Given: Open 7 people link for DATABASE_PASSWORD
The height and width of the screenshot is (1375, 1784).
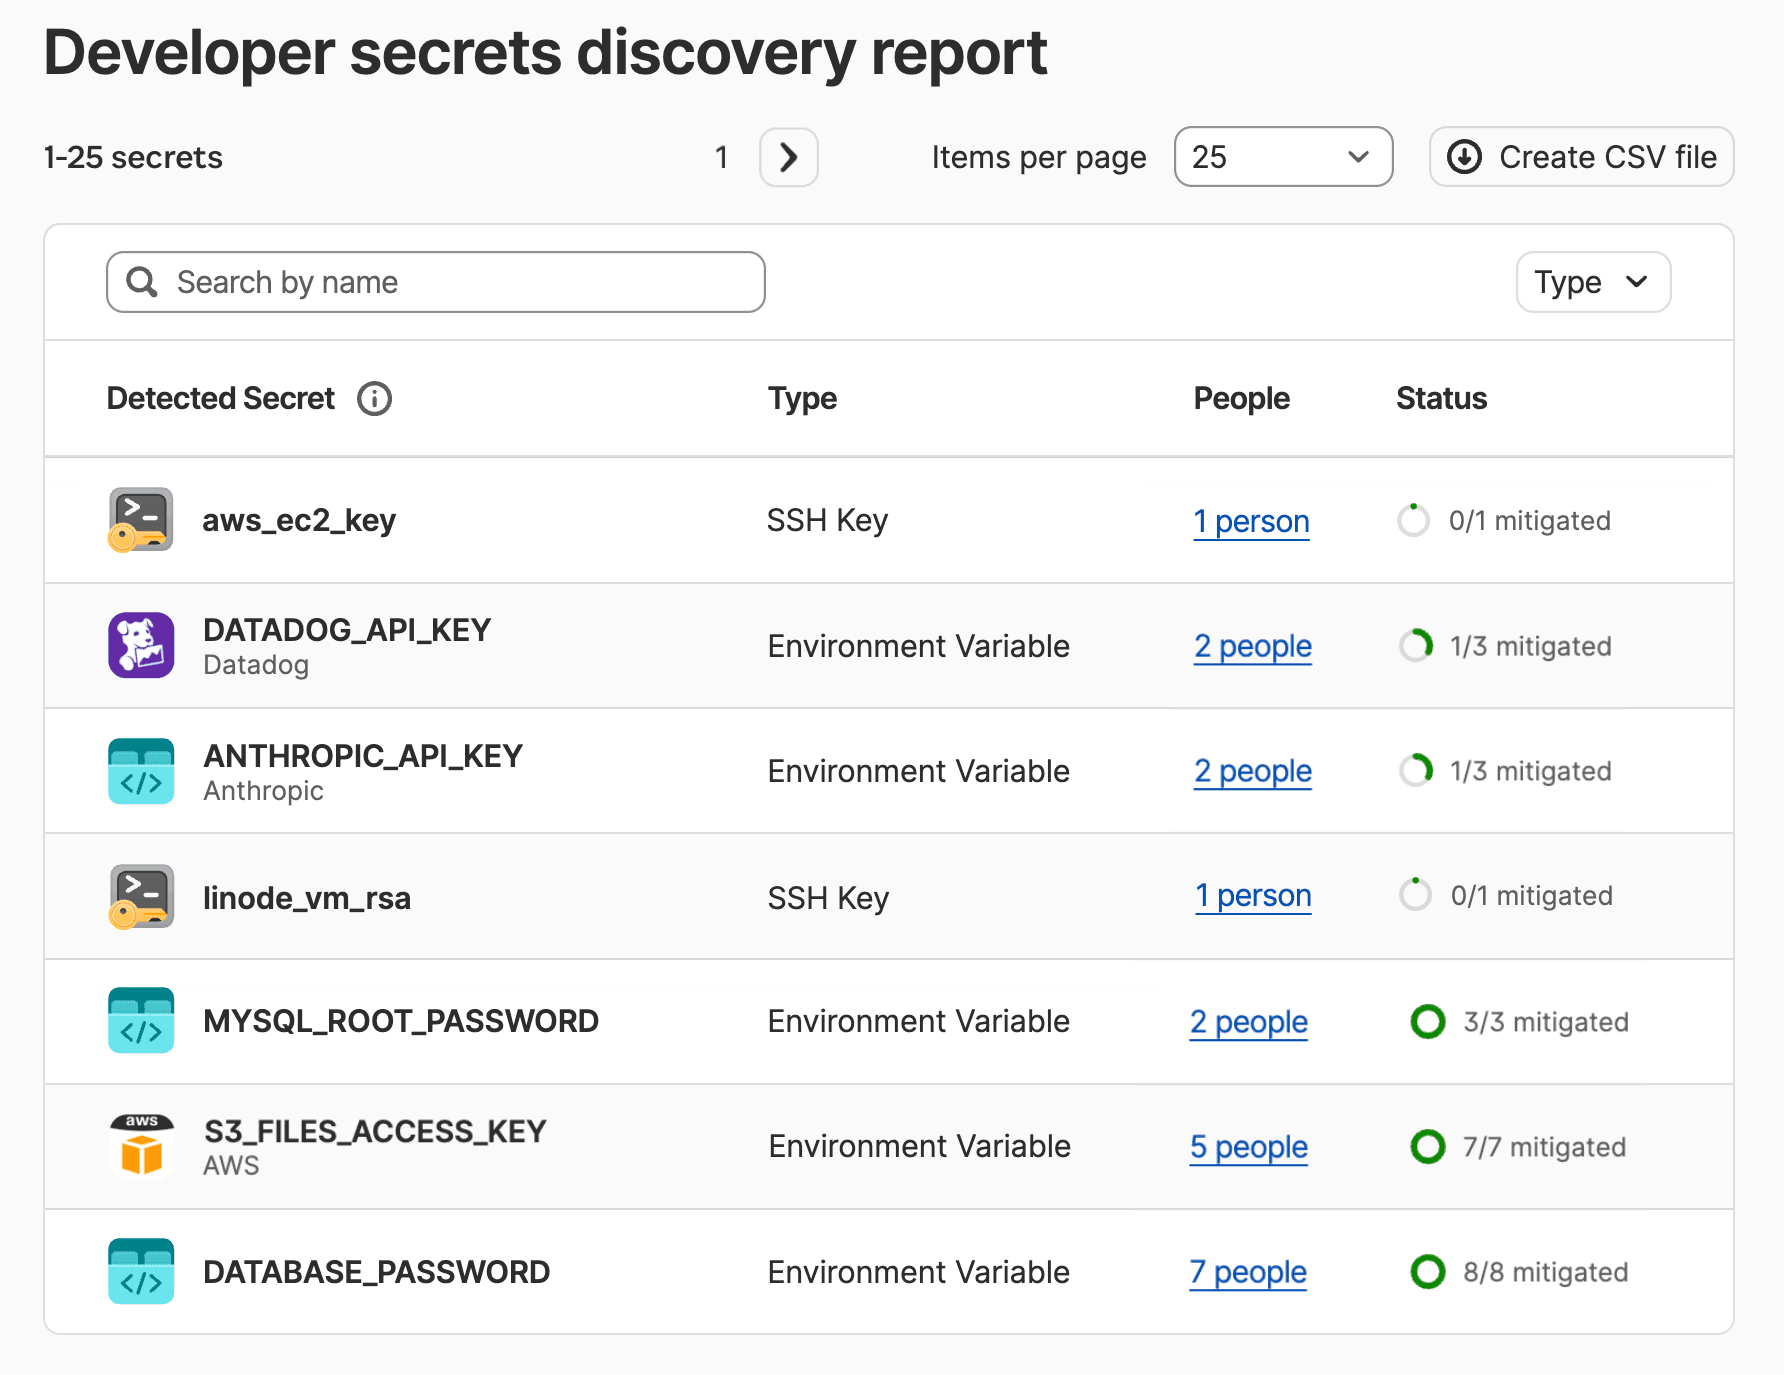Looking at the screenshot, I should (x=1248, y=1272).
